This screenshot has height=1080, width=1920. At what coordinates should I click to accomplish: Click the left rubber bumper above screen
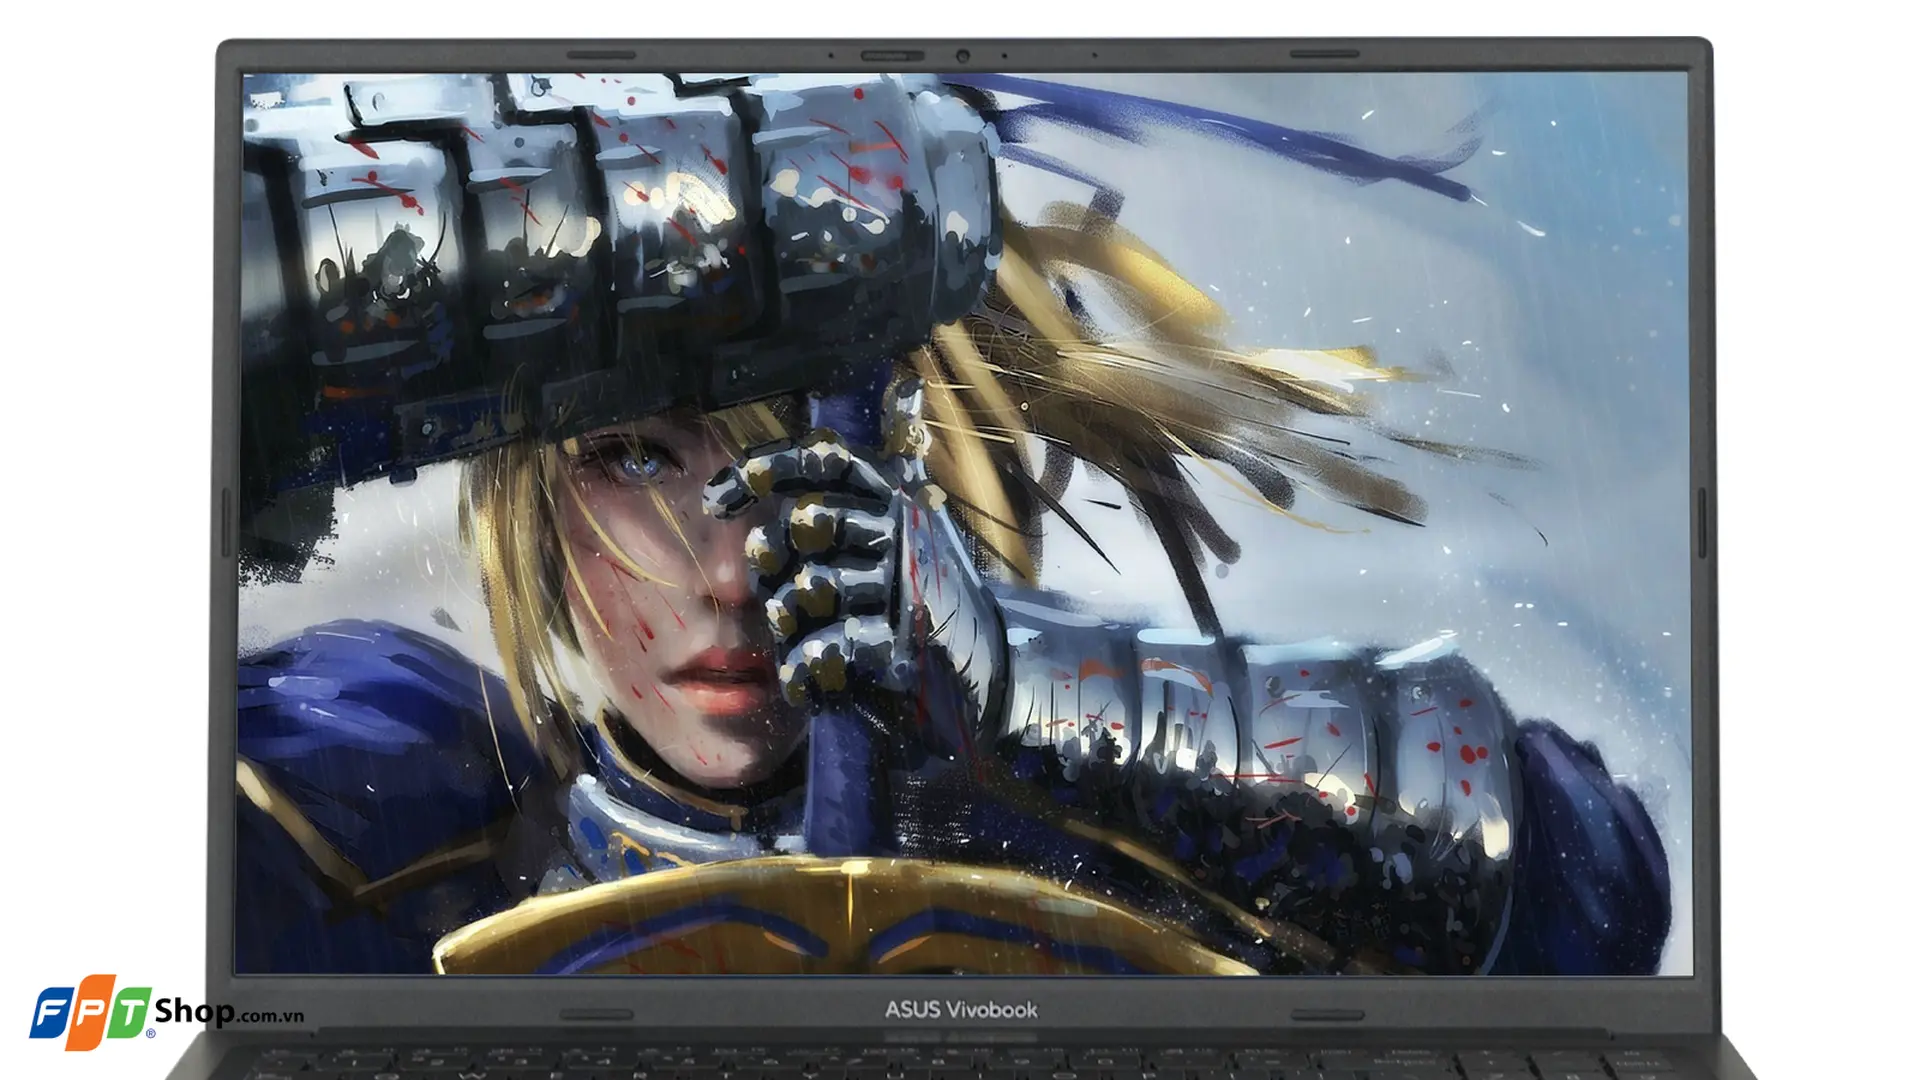(x=600, y=54)
